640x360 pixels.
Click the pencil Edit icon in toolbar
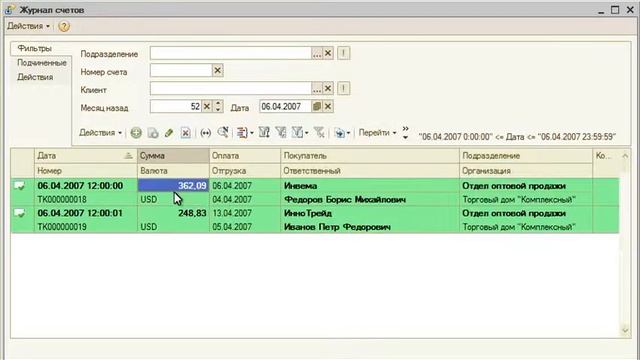click(x=169, y=133)
